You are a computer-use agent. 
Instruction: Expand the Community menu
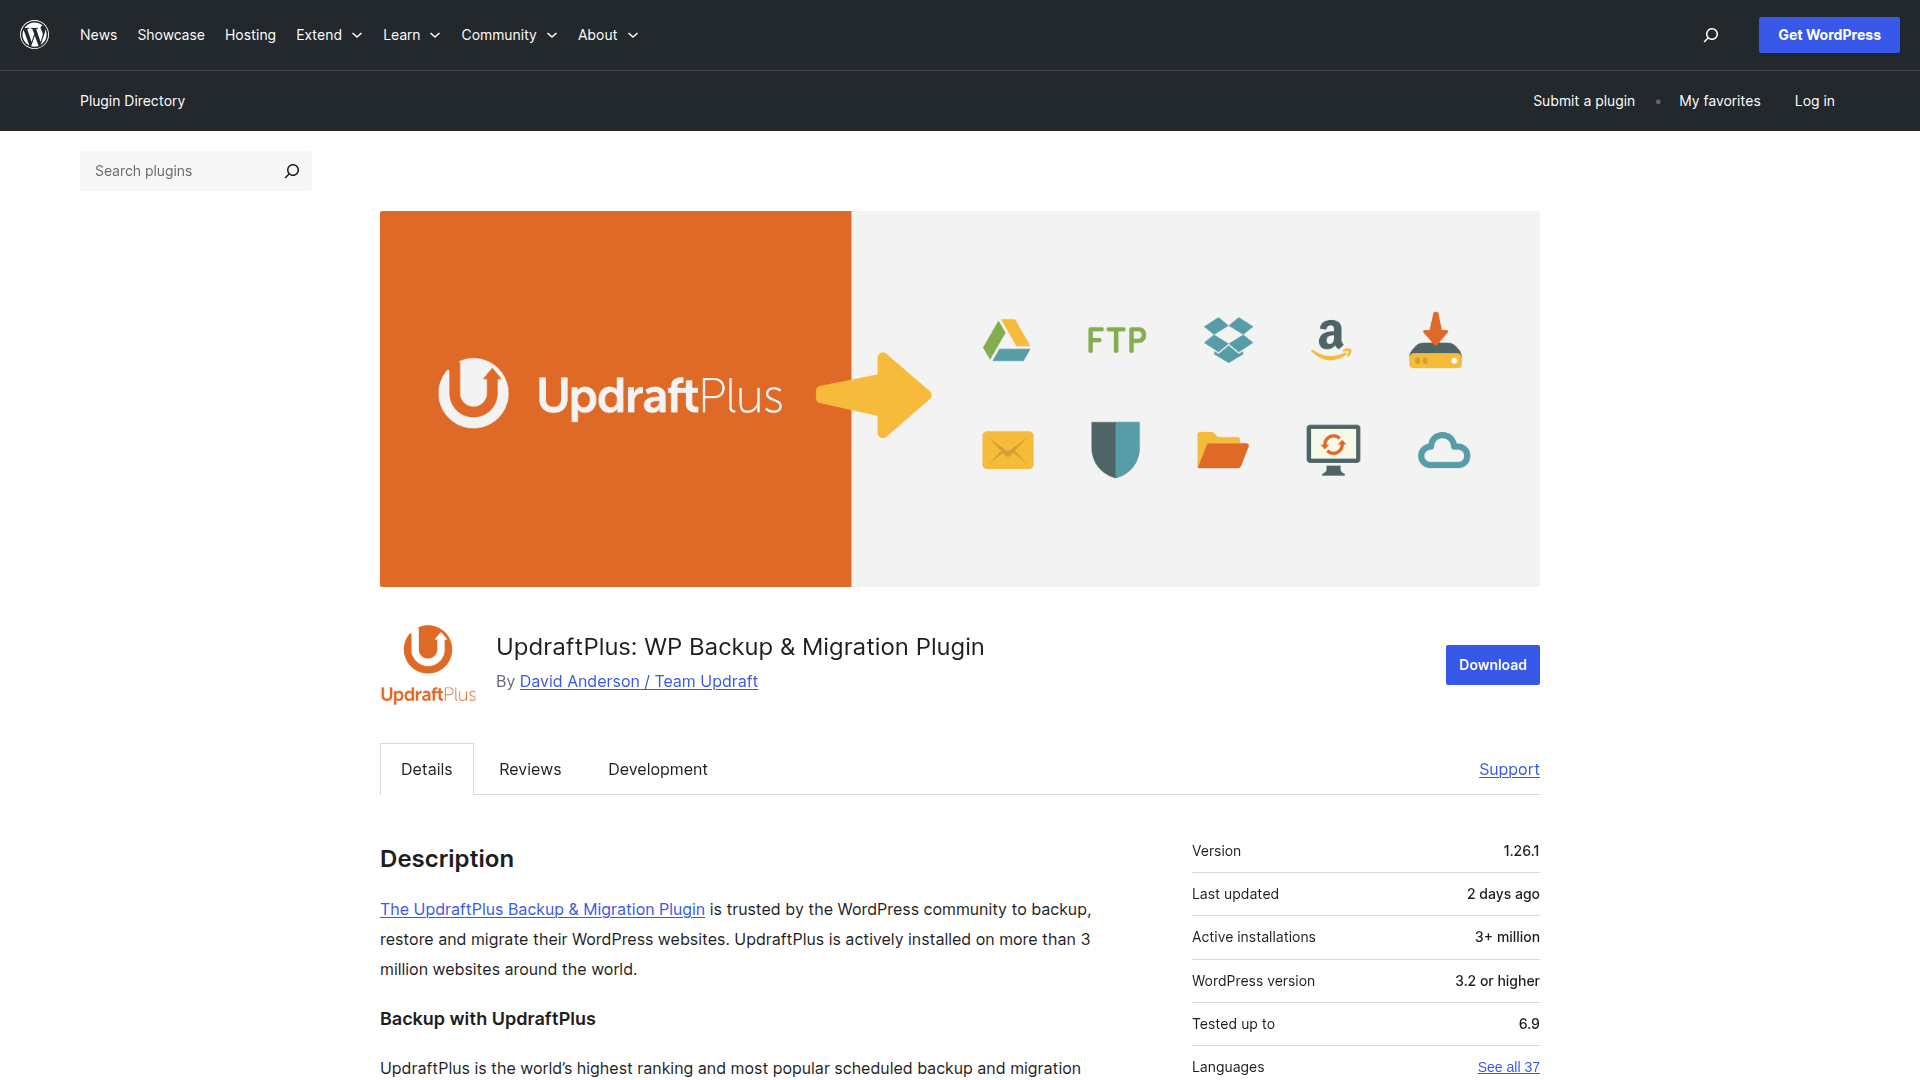click(509, 35)
